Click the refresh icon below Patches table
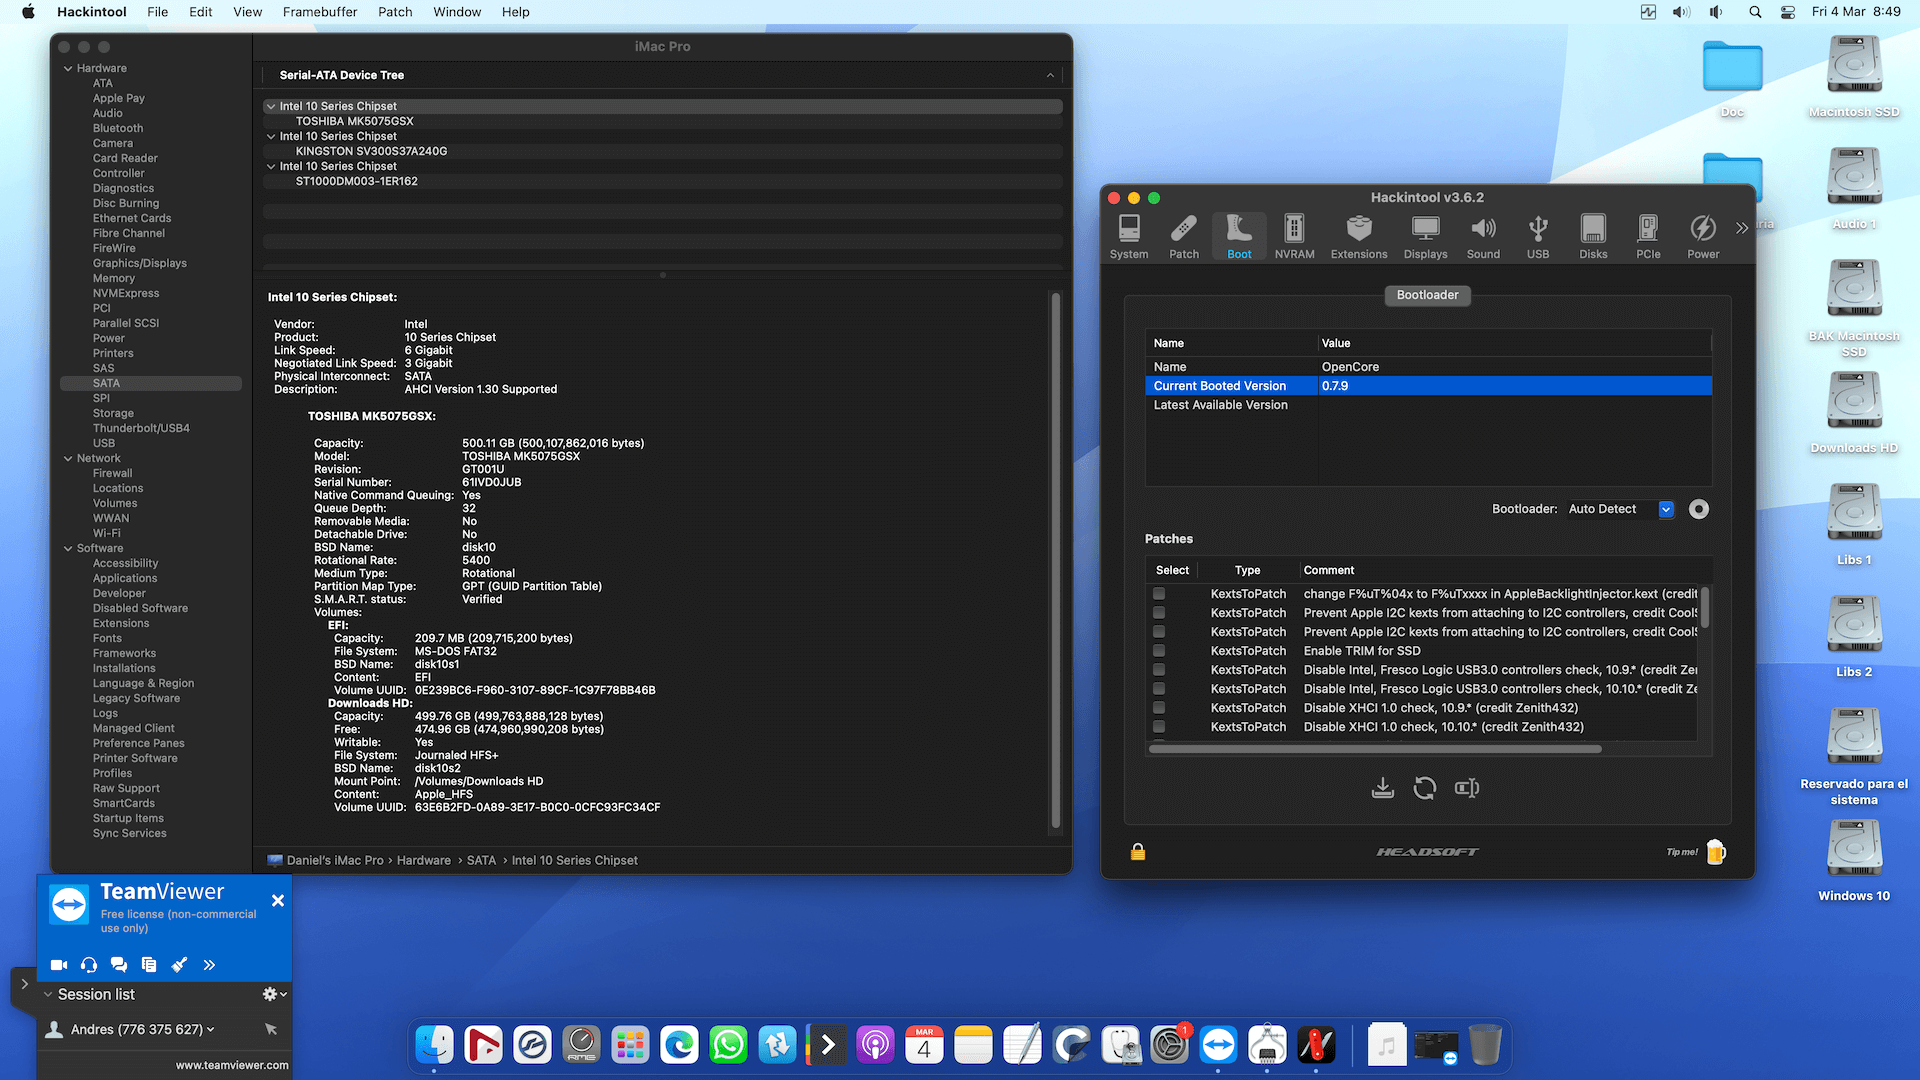 click(1425, 788)
